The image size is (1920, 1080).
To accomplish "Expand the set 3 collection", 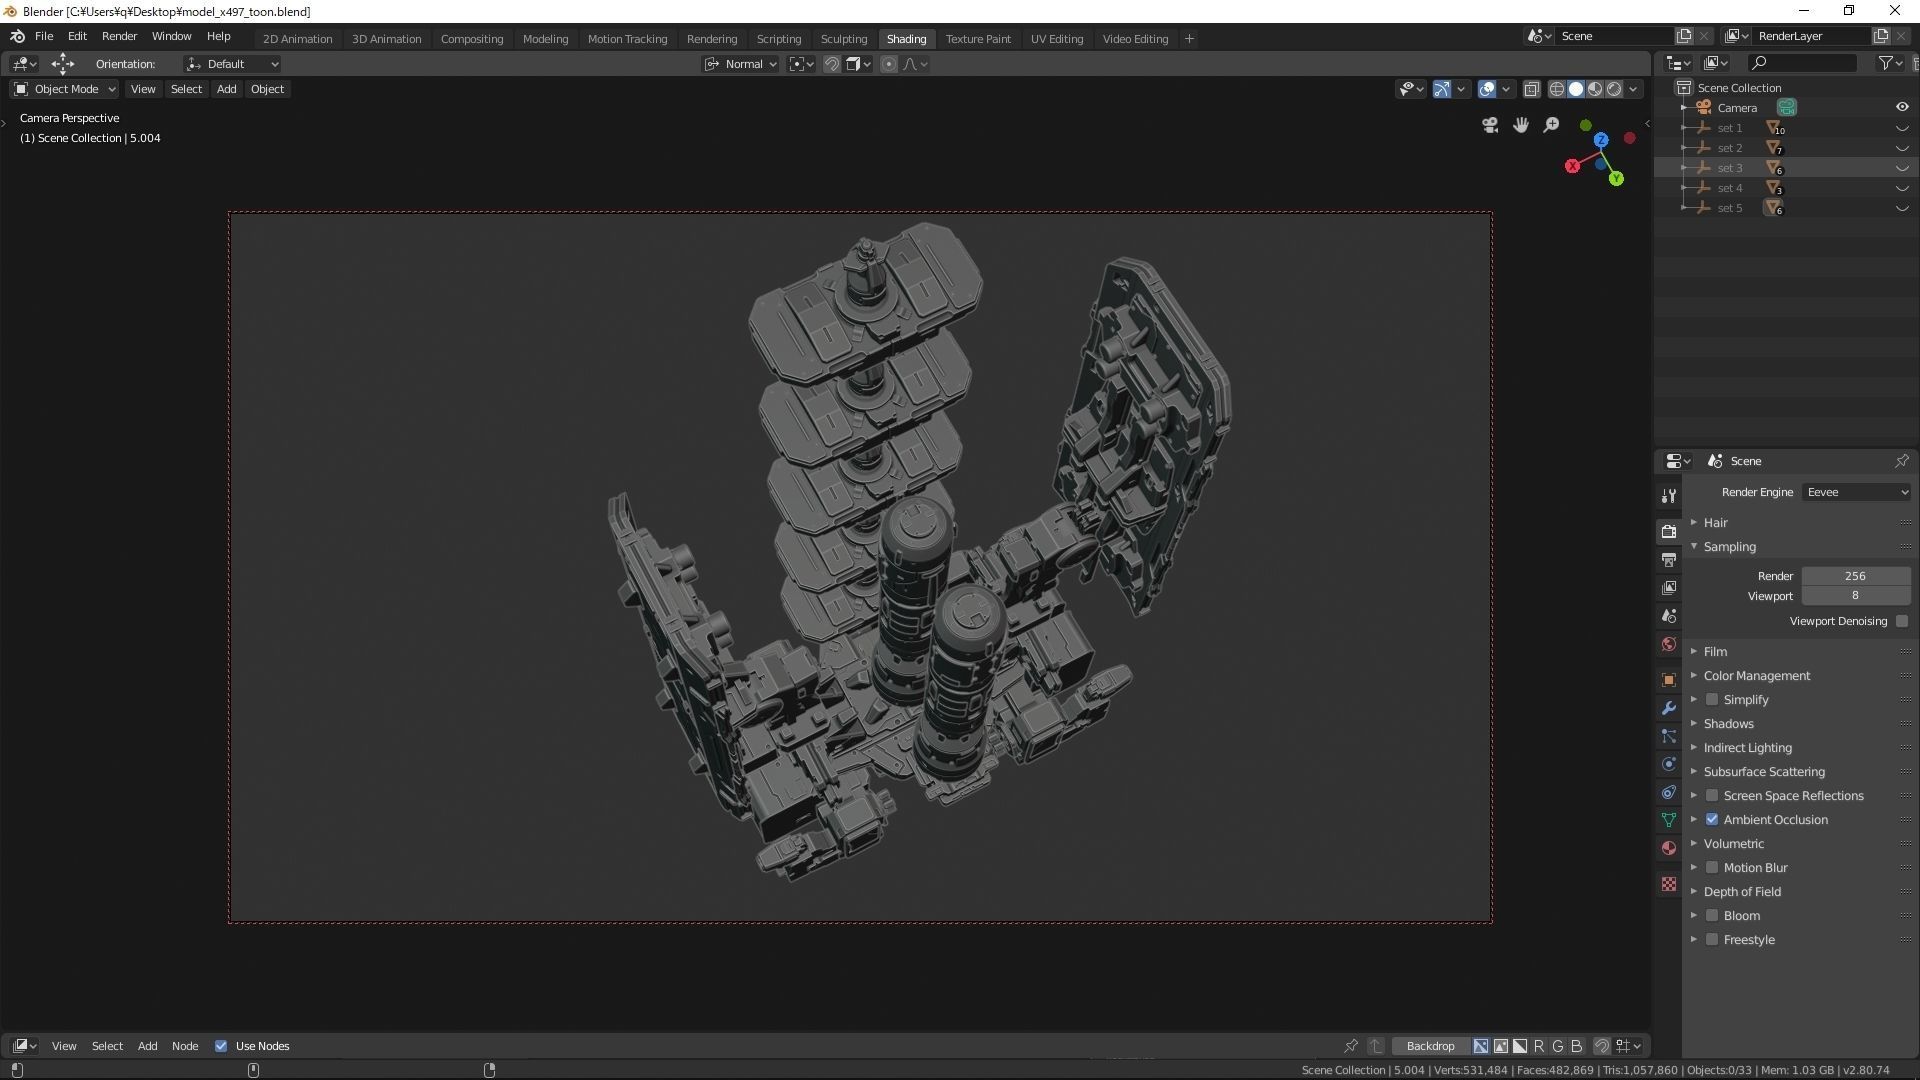I will [x=1685, y=168].
